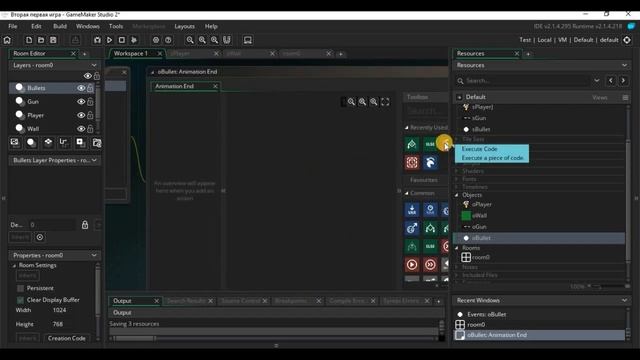Collapse the Rooms folder in resource tree
Screen dimensions: 640x360
click(457, 248)
